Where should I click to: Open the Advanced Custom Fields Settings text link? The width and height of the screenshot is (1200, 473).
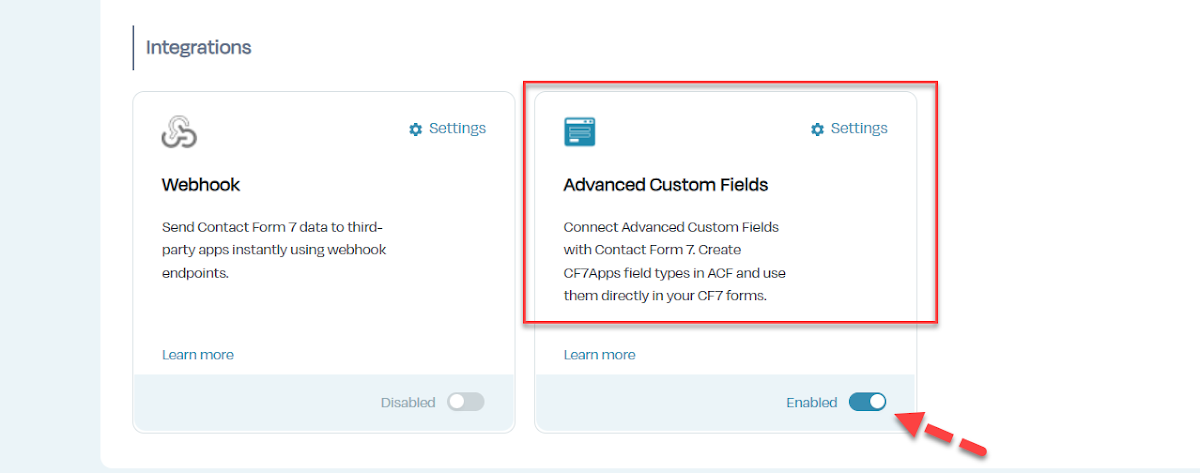pyautogui.click(x=859, y=128)
